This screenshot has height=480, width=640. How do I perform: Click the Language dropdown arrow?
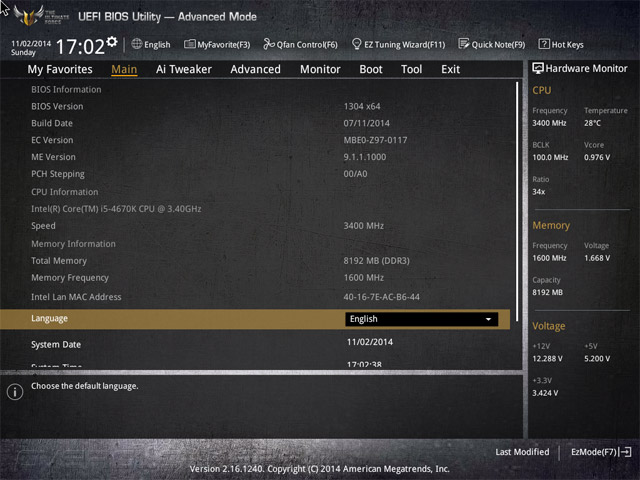tap(488, 320)
